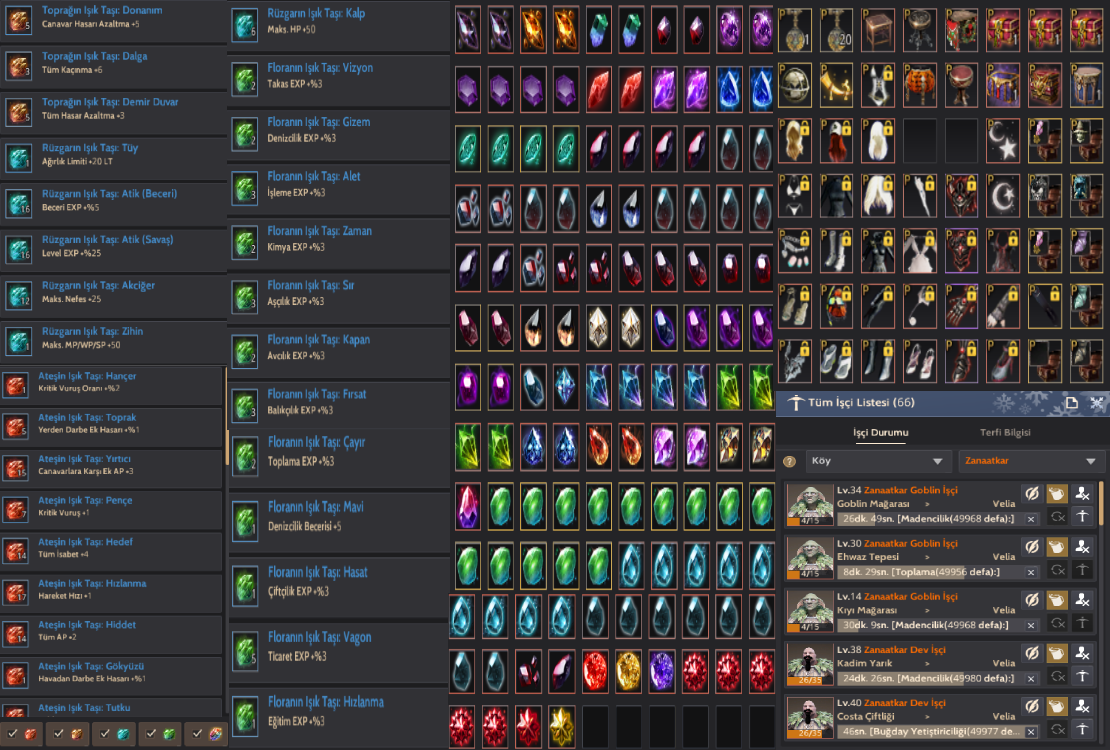Select the İşçi Durumu tab
1110x750 pixels.
[x=881, y=432]
